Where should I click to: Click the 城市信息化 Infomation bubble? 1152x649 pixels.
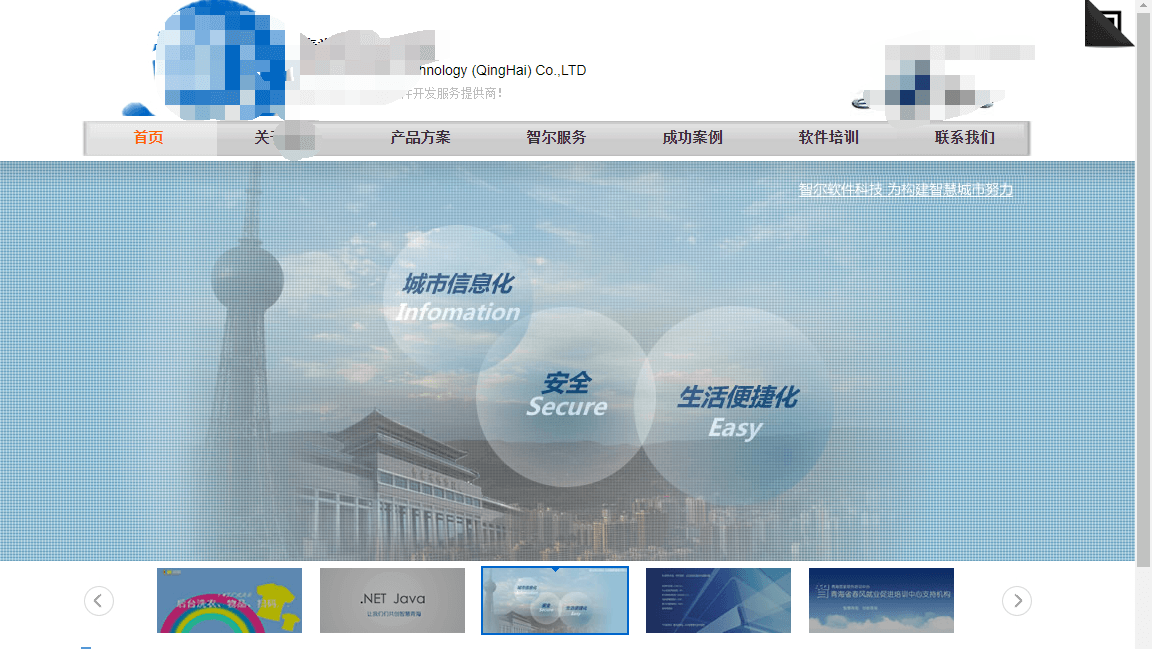click(457, 296)
